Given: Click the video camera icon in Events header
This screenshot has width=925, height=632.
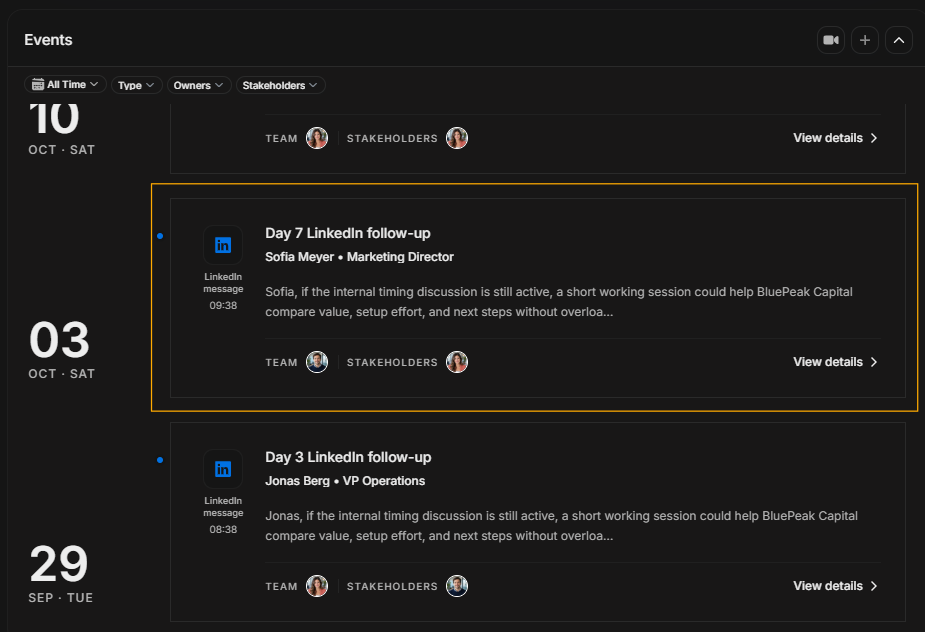Looking at the screenshot, I should click(x=831, y=40).
